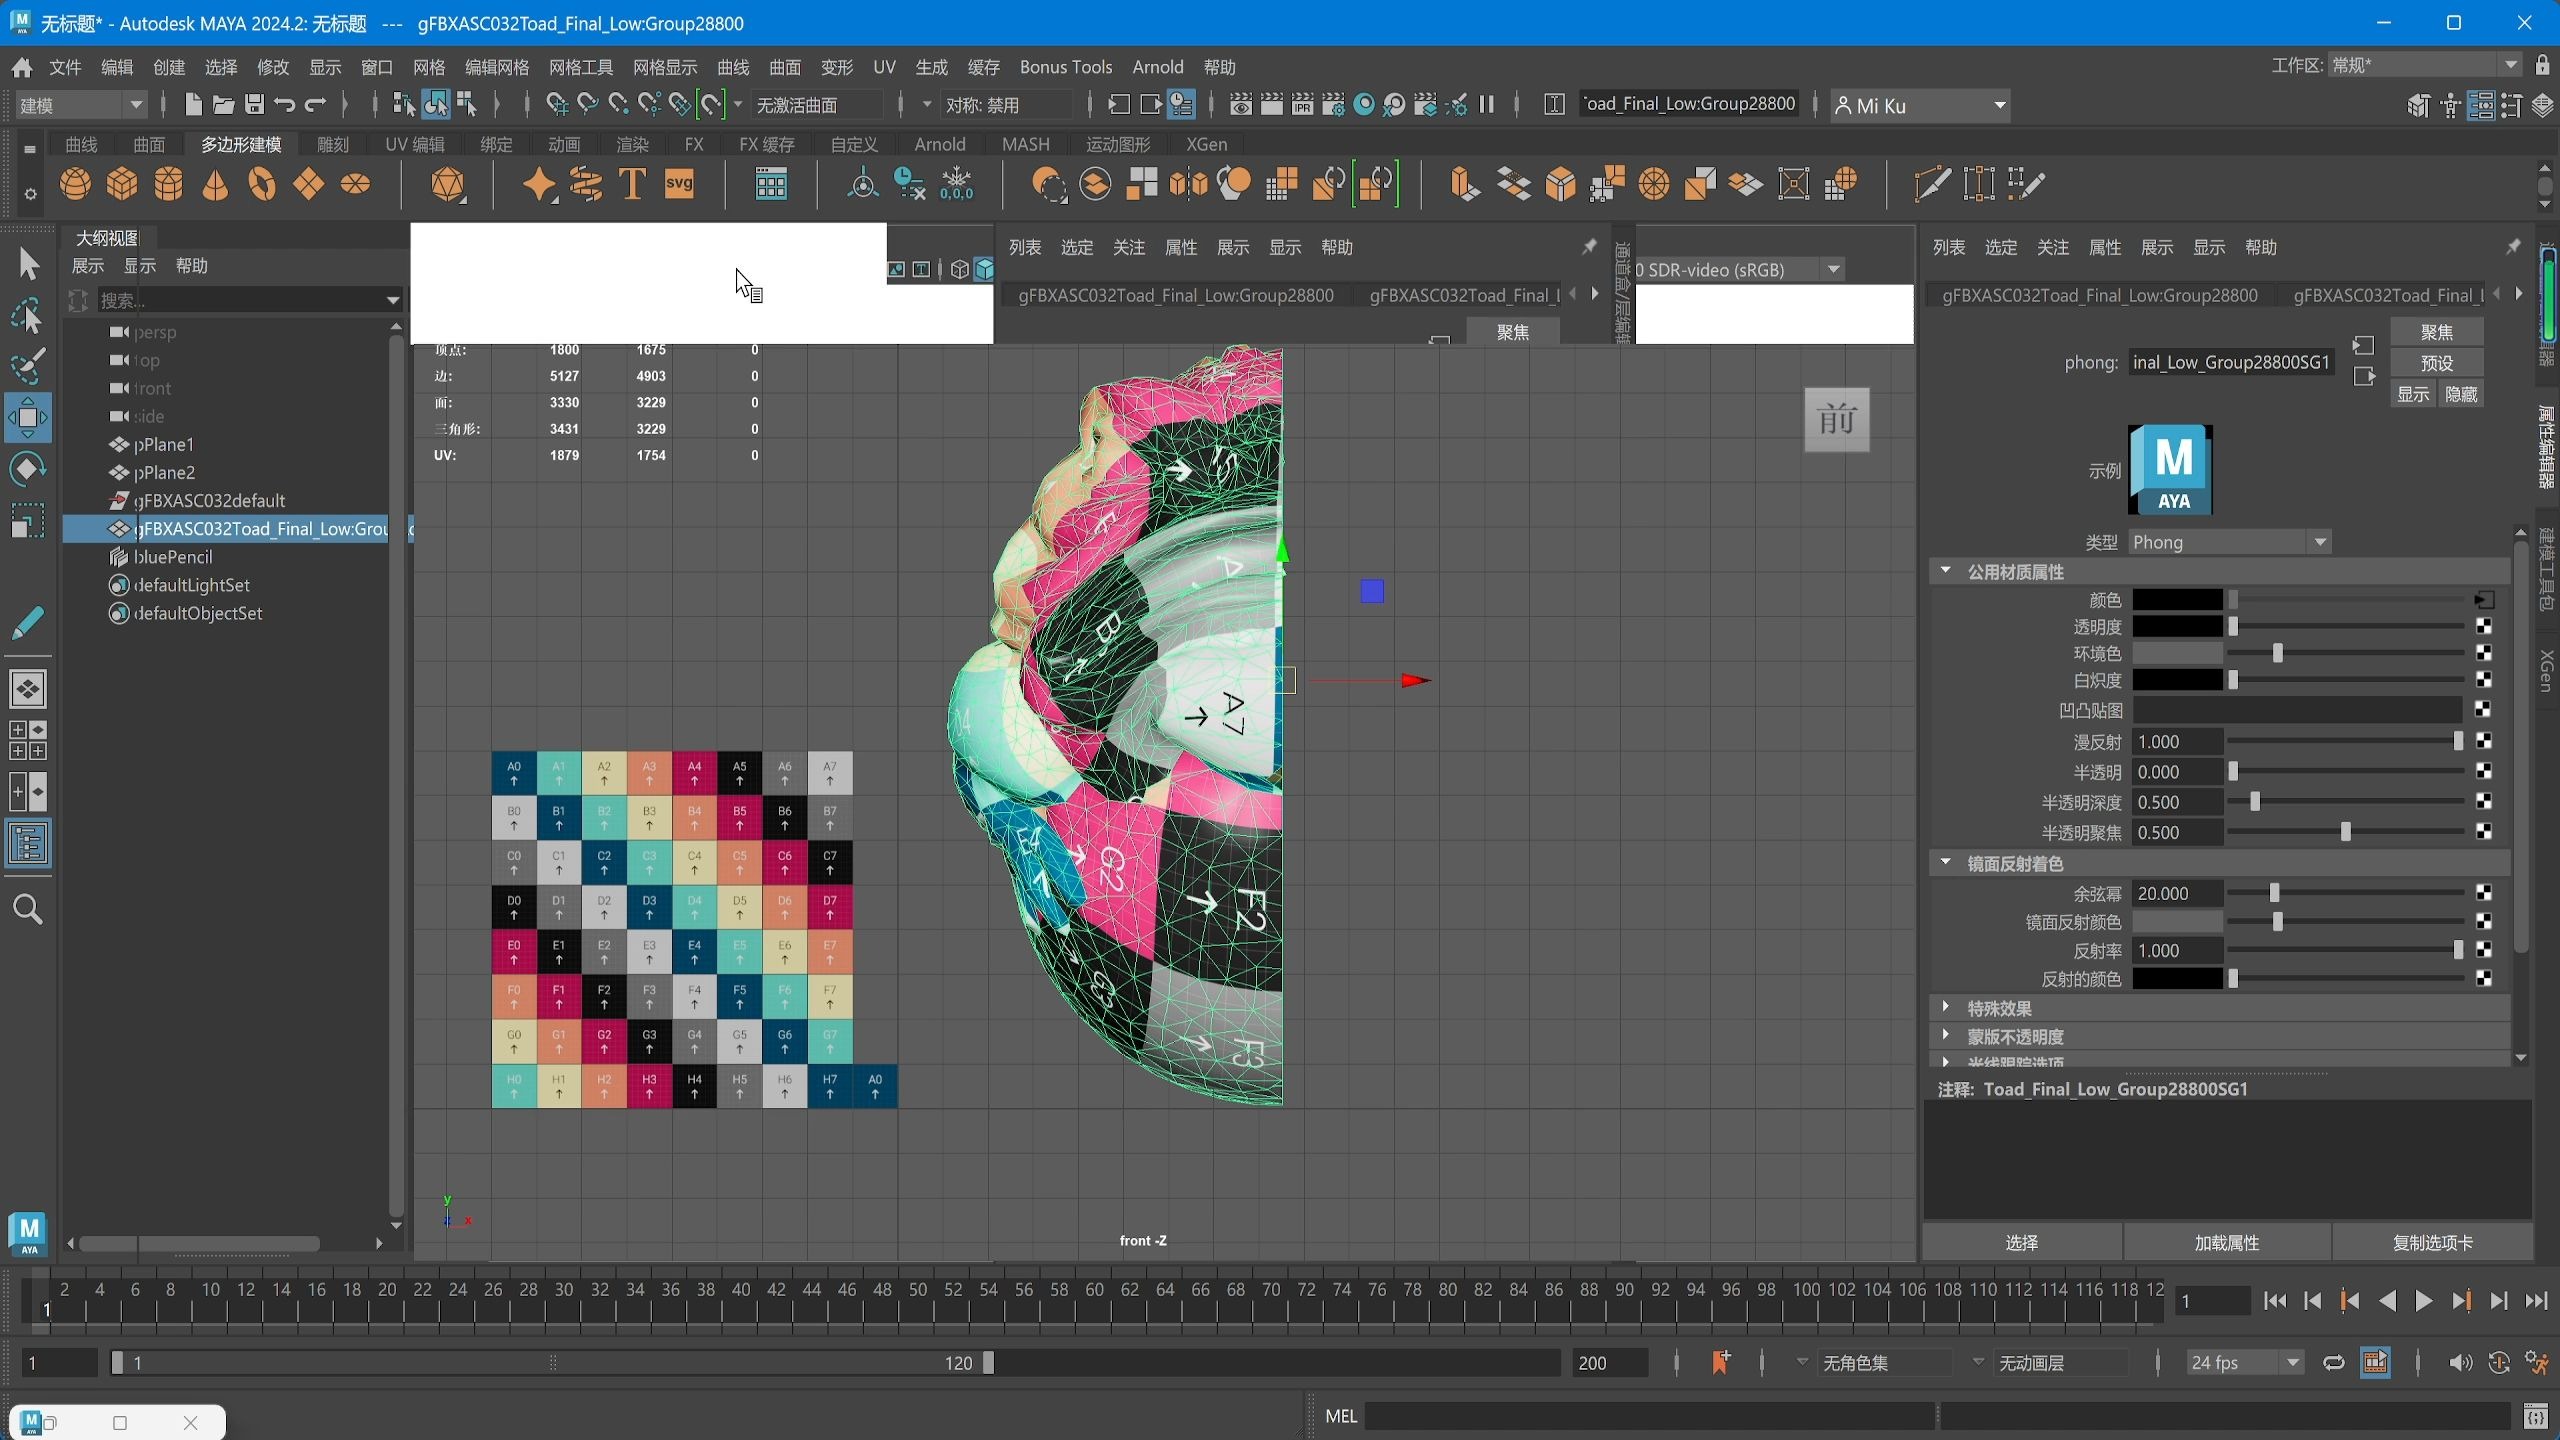The height and width of the screenshot is (1440, 2560).
Task: Open the outliner search magnifier icon
Action: [27, 909]
